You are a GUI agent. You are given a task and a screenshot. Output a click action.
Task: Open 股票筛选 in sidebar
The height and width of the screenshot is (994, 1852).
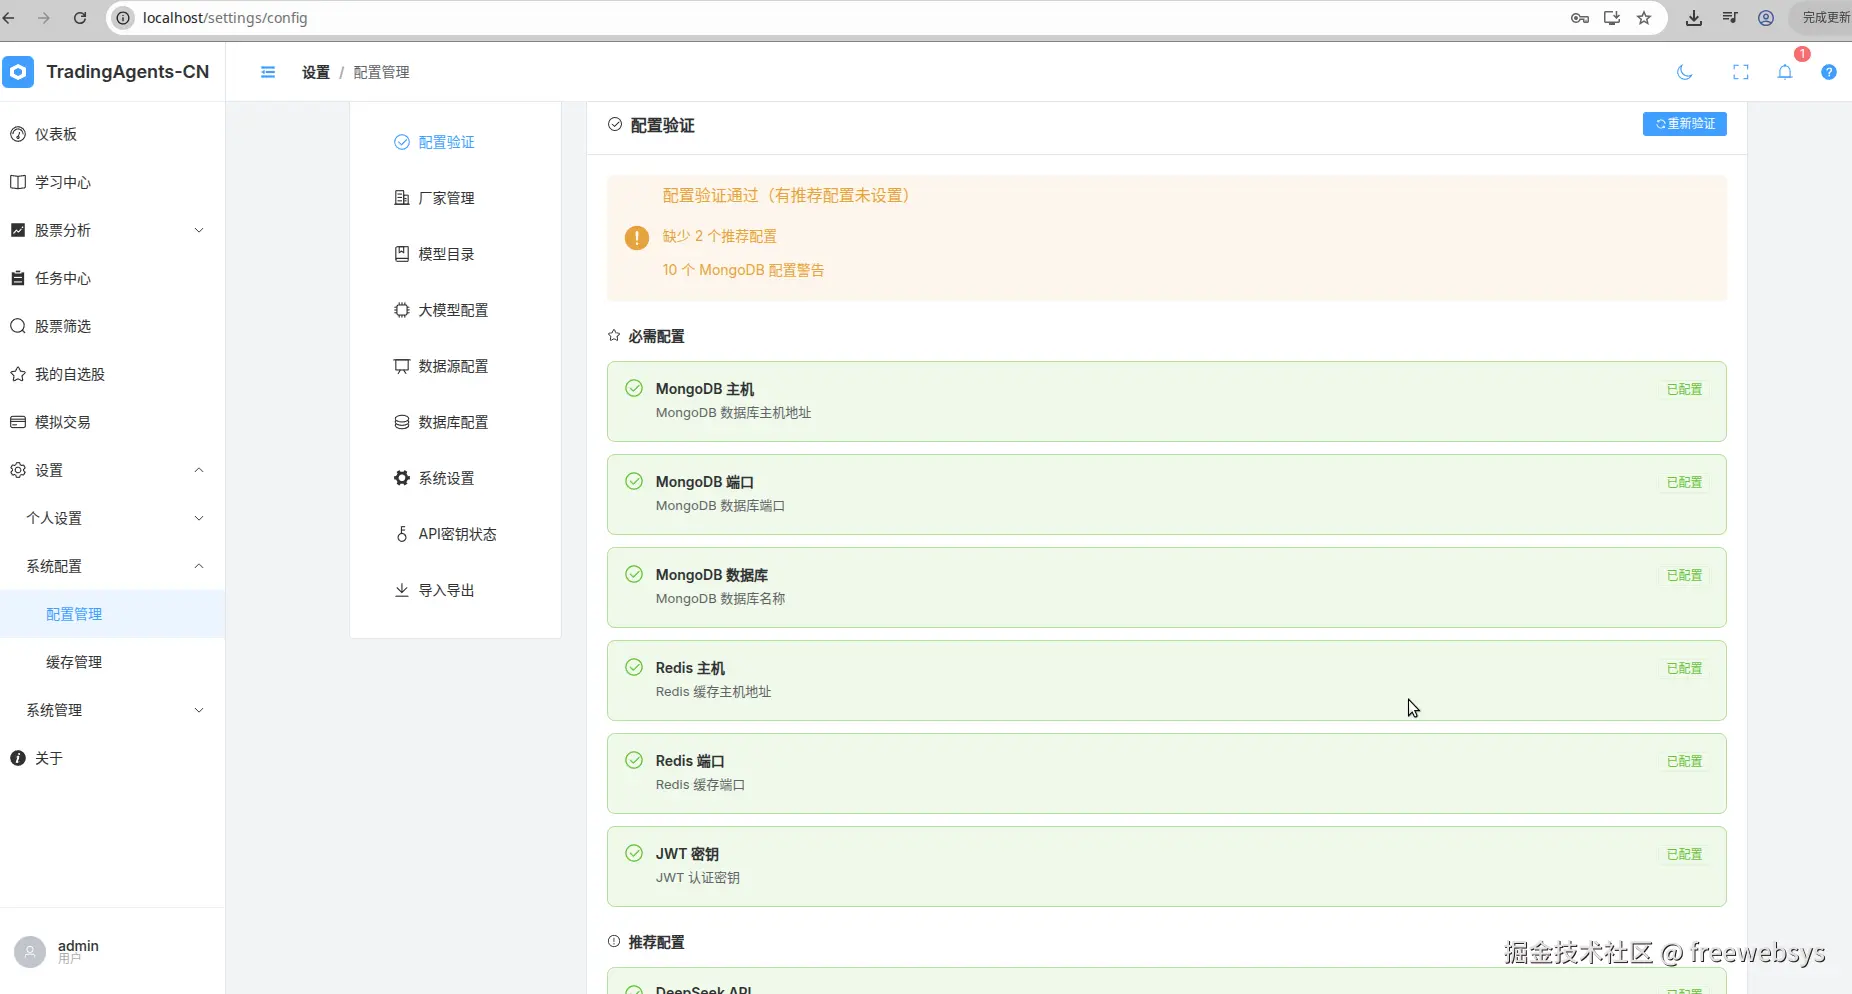click(112, 326)
